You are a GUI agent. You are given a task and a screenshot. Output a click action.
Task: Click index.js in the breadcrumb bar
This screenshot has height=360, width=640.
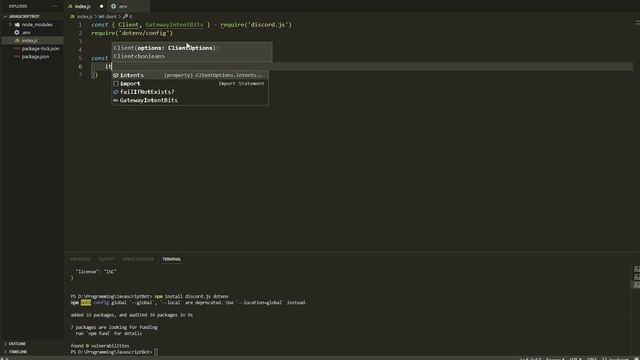point(84,16)
